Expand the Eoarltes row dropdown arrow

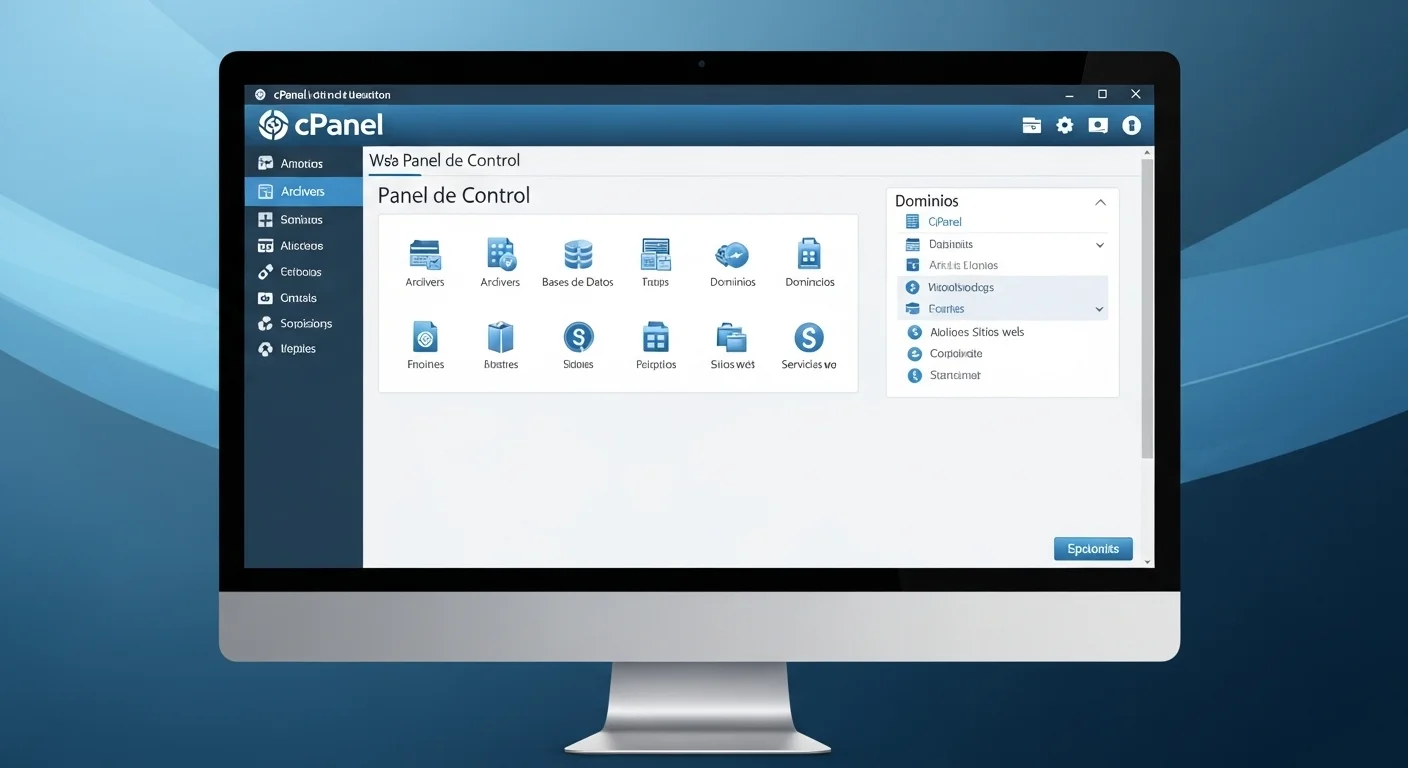(x=1100, y=310)
